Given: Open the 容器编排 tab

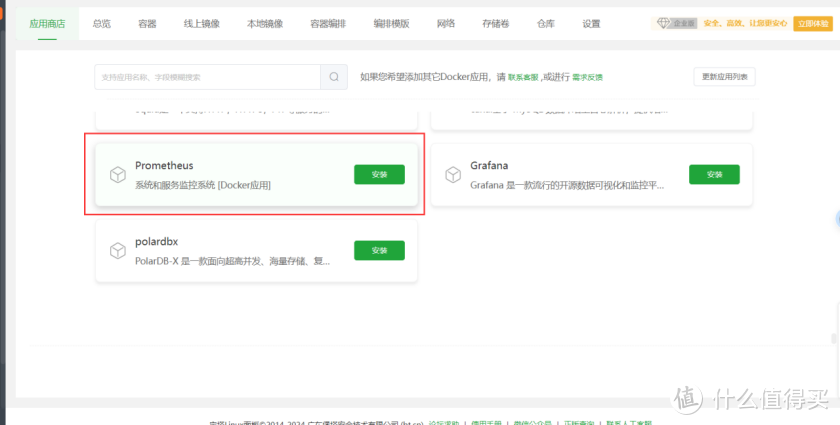Looking at the screenshot, I should point(328,24).
